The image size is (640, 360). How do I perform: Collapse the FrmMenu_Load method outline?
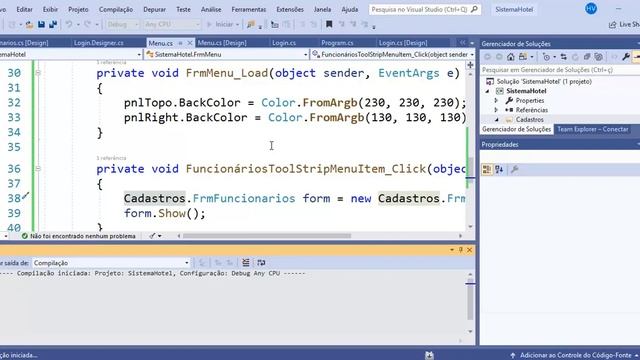[38, 73]
